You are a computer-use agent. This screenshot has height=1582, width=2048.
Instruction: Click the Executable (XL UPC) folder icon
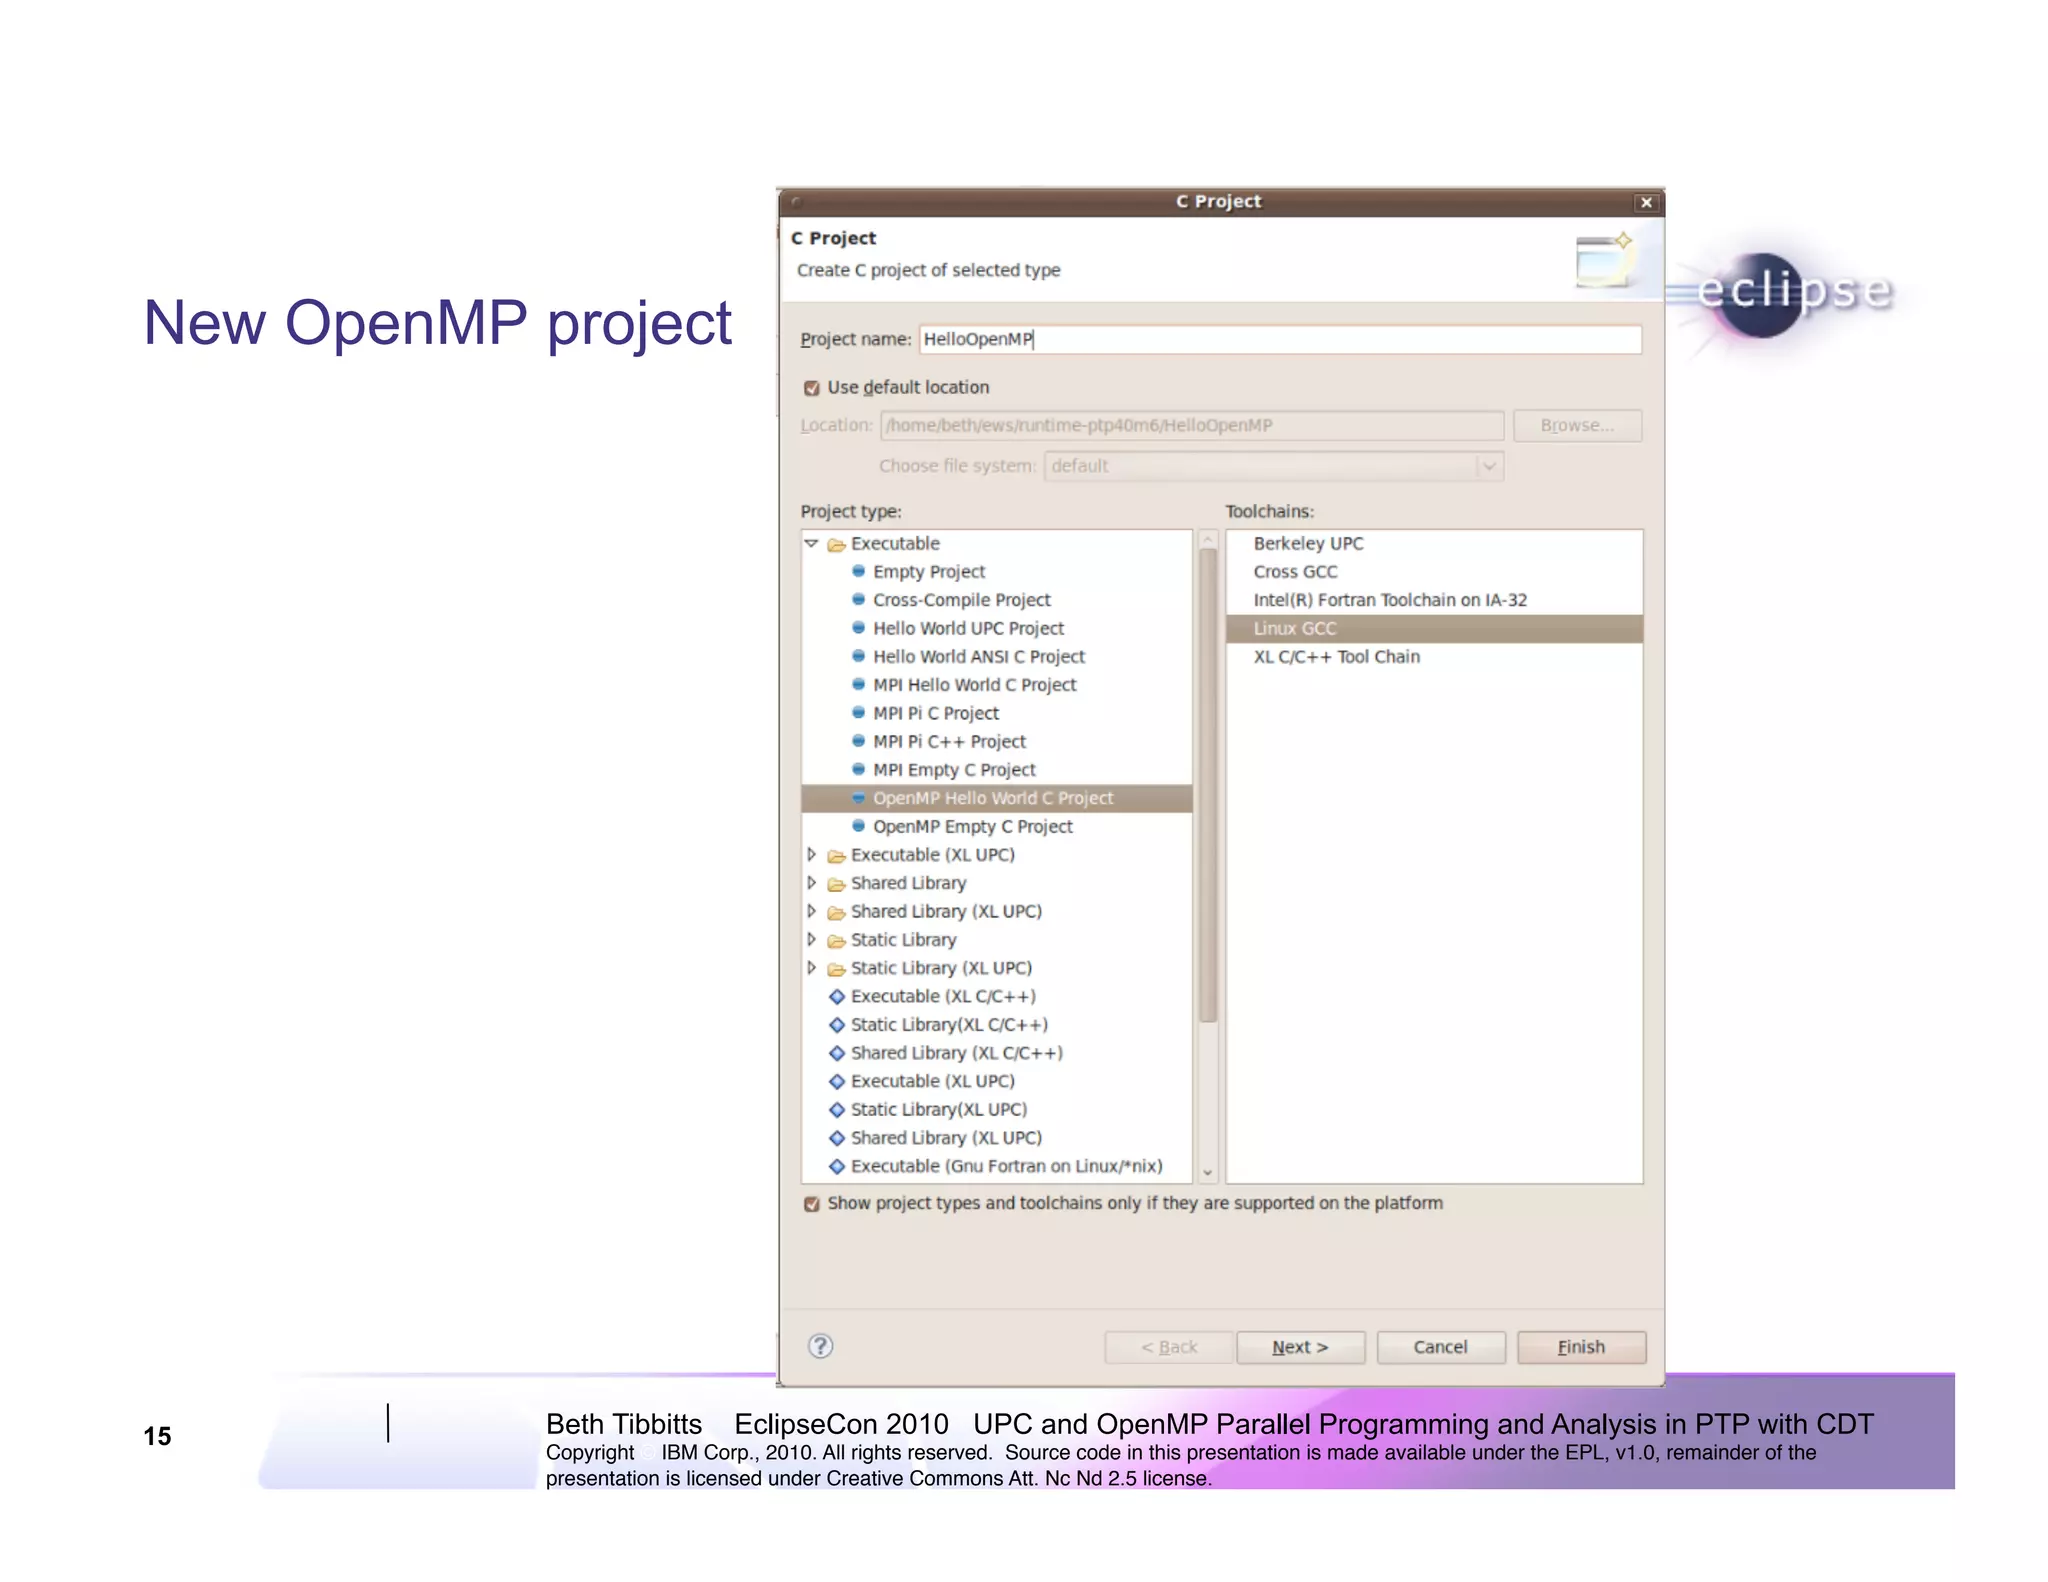[836, 856]
